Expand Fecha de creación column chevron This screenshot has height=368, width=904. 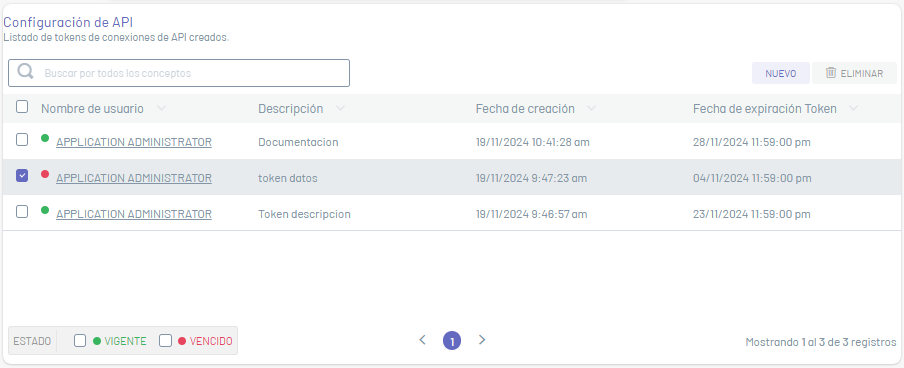tap(591, 108)
